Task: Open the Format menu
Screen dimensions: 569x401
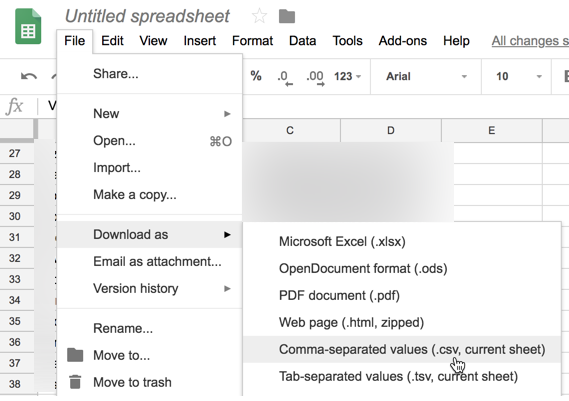Action: pyautogui.click(x=252, y=41)
